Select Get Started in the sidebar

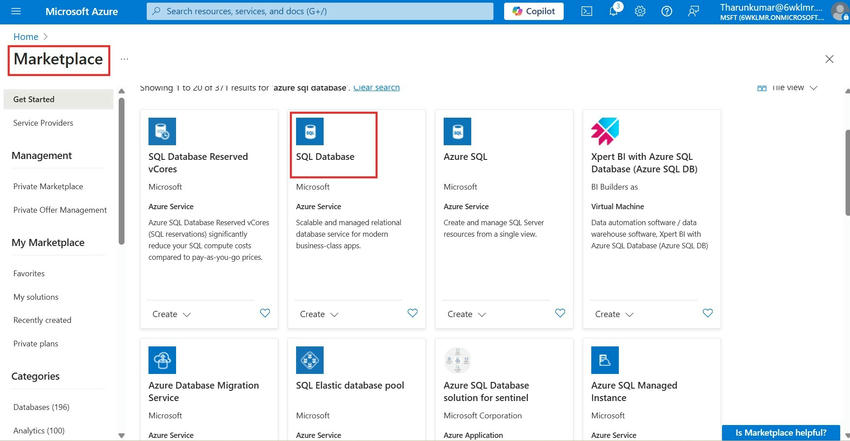(x=58, y=99)
